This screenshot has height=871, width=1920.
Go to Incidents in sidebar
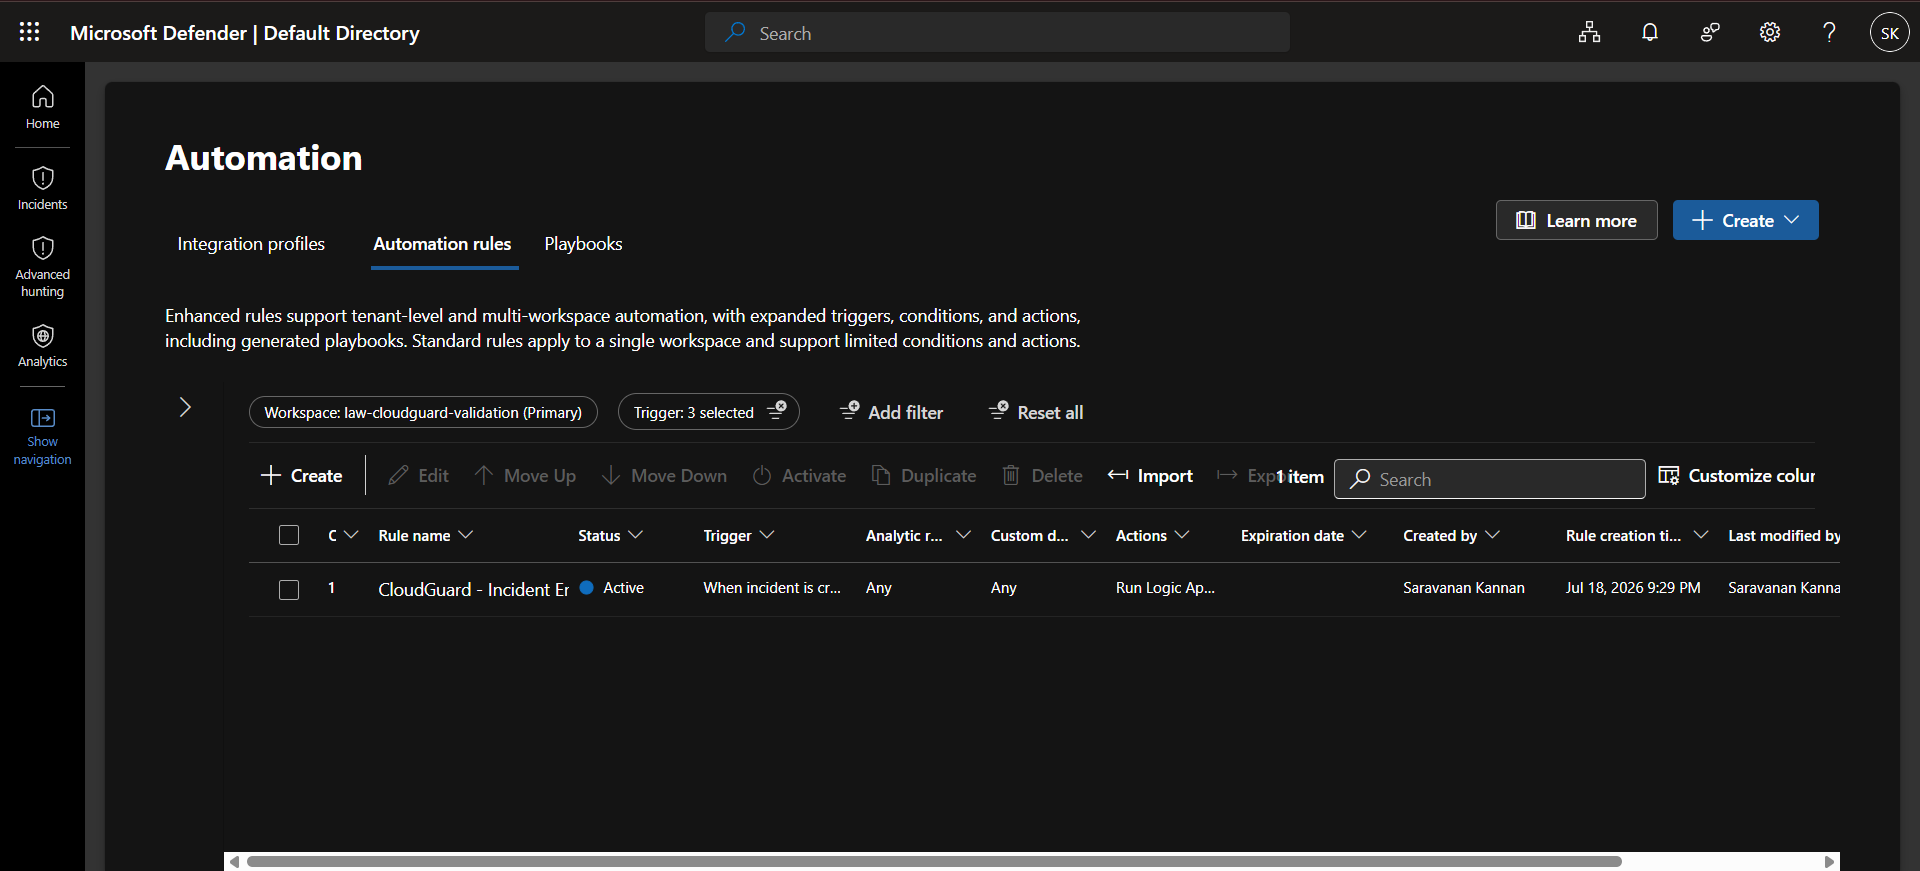tap(42, 188)
